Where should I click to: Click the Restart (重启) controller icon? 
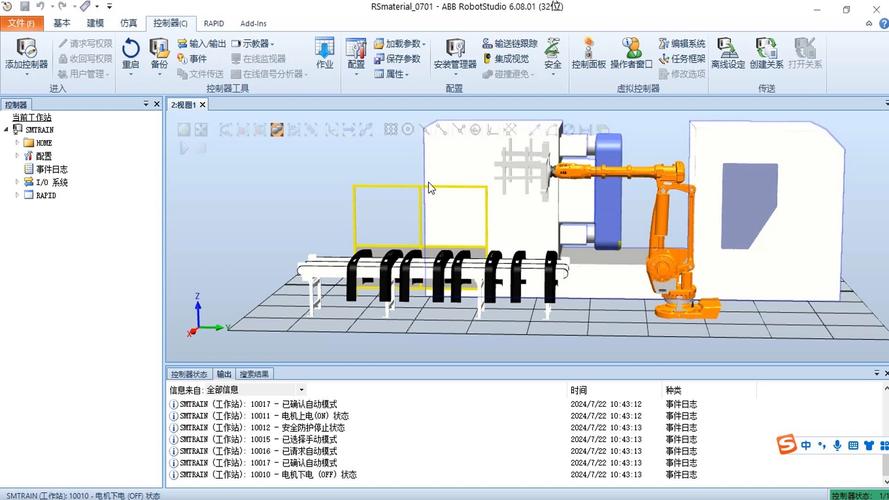pos(130,48)
